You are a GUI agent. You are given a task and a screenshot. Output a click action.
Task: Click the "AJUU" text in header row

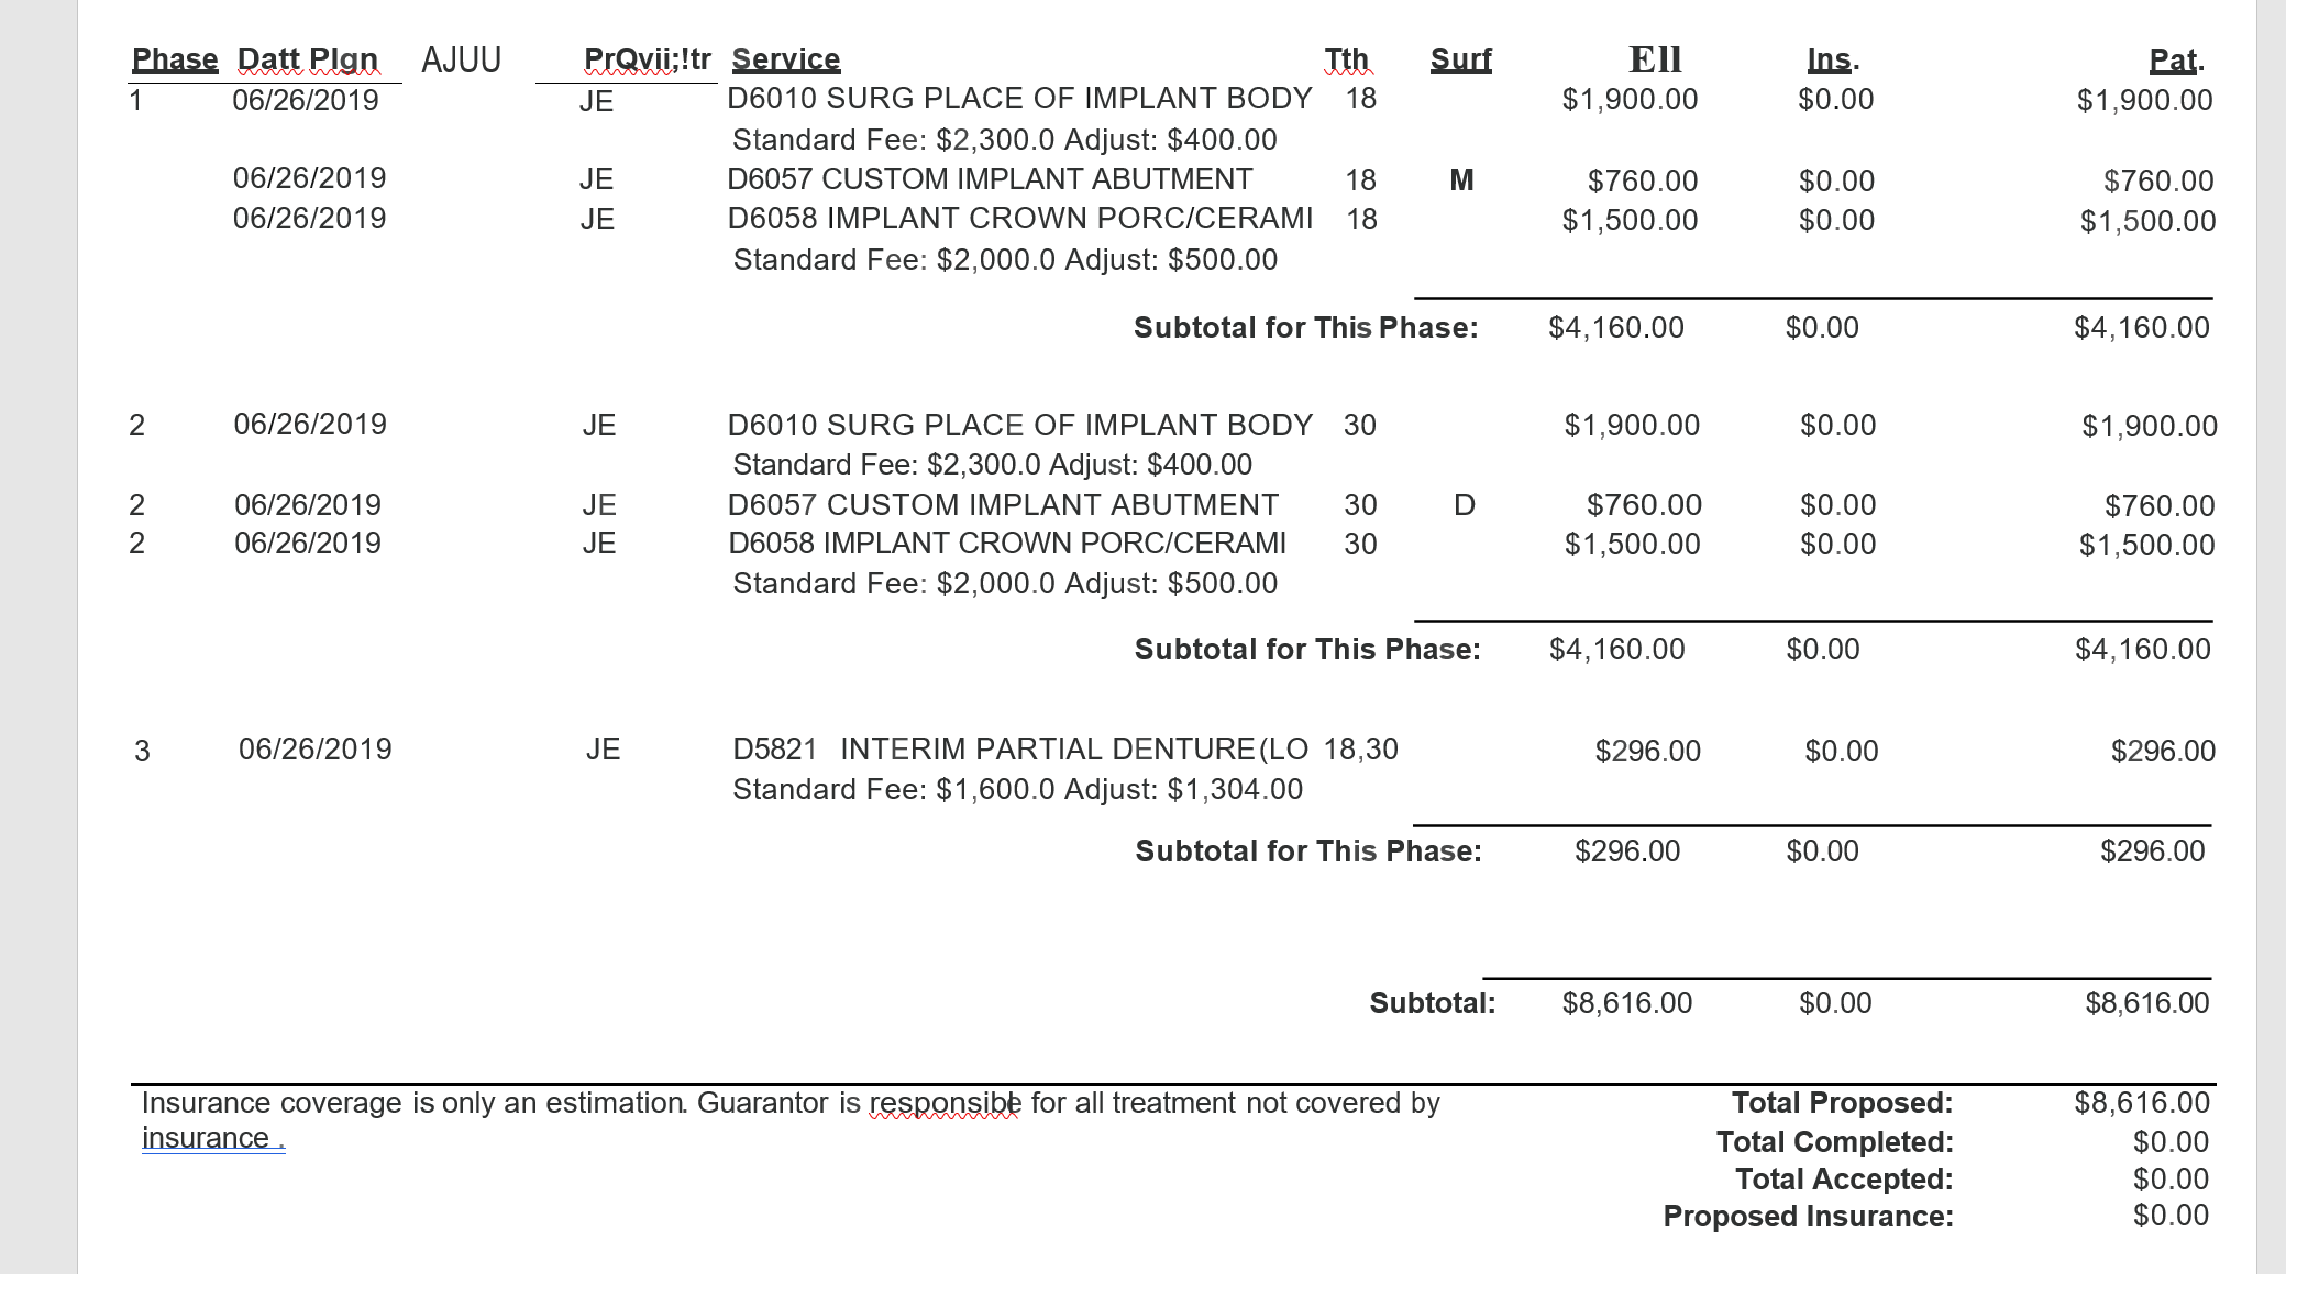point(461,60)
